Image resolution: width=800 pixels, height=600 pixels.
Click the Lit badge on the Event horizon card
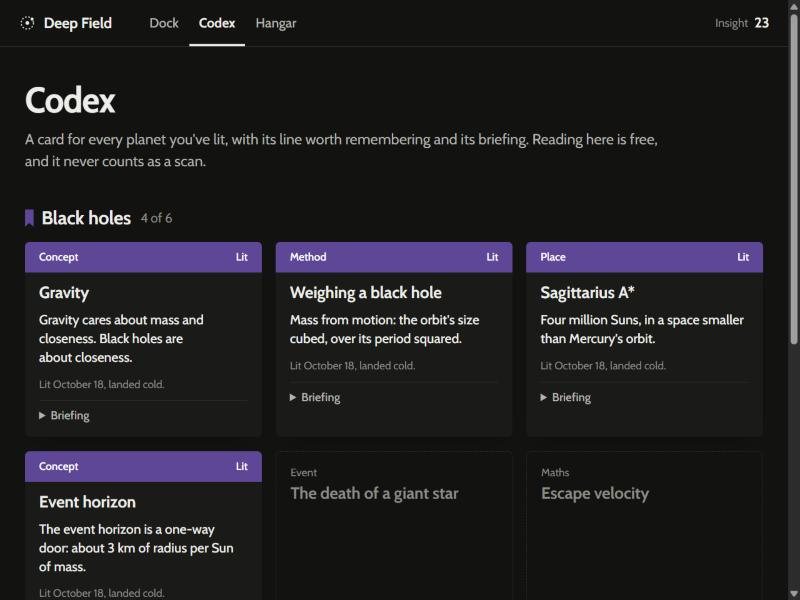tap(242, 466)
